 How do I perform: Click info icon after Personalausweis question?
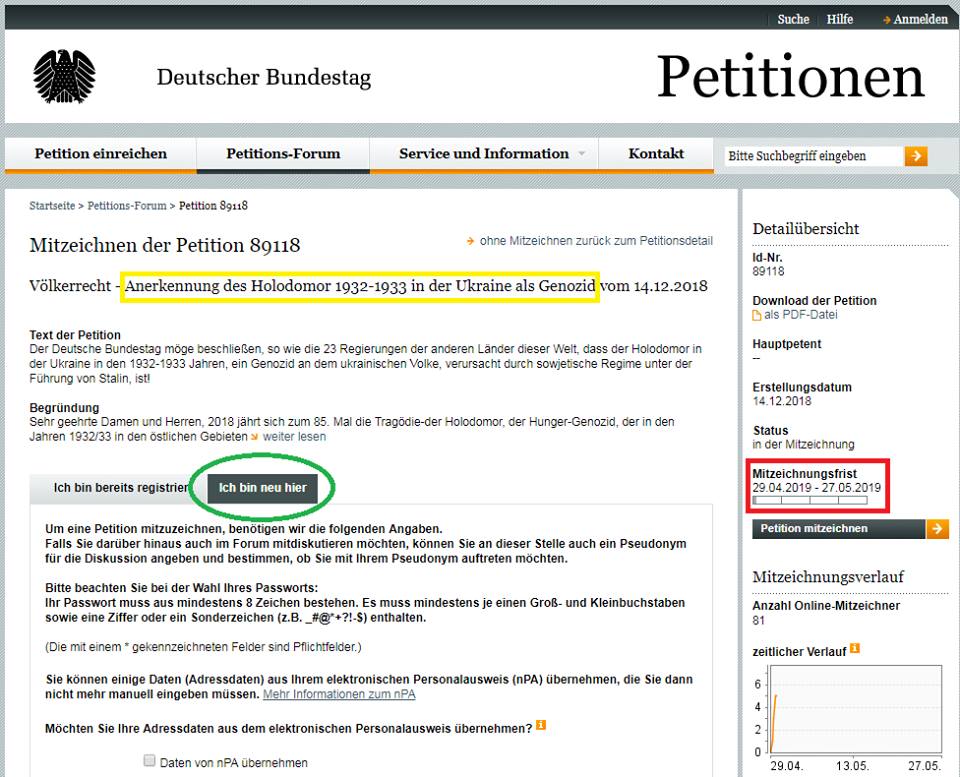coord(541,726)
